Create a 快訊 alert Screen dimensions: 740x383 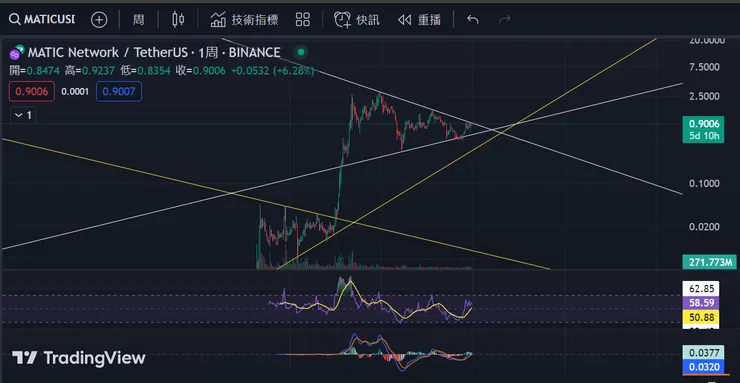coord(357,20)
